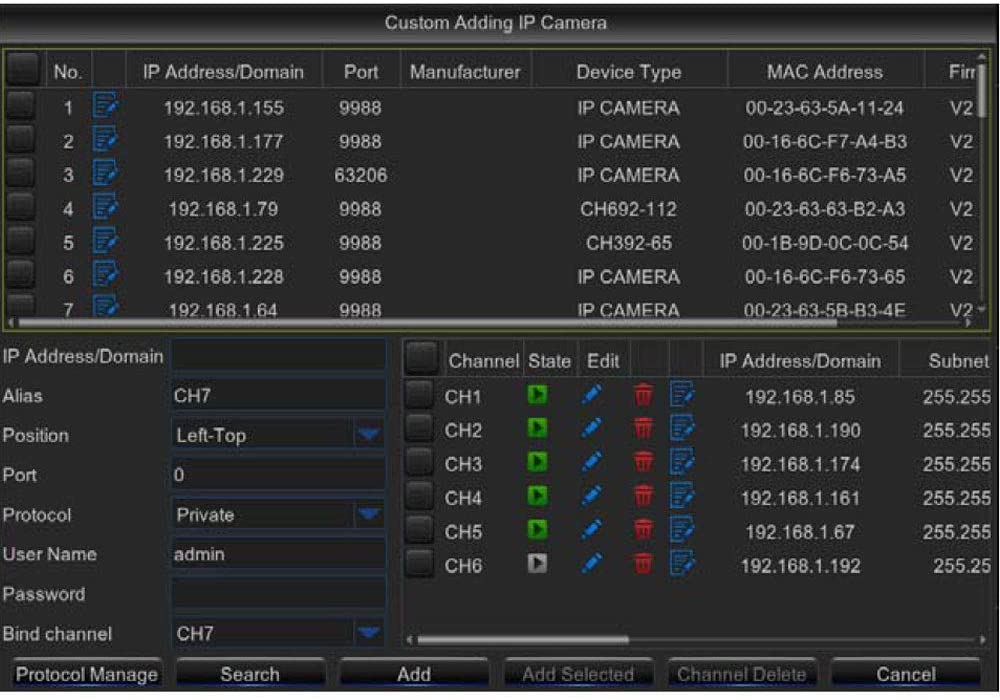Edit CH1 with the pencil icon
This screenshot has height=700, width=1000.
pyautogui.click(x=591, y=395)
